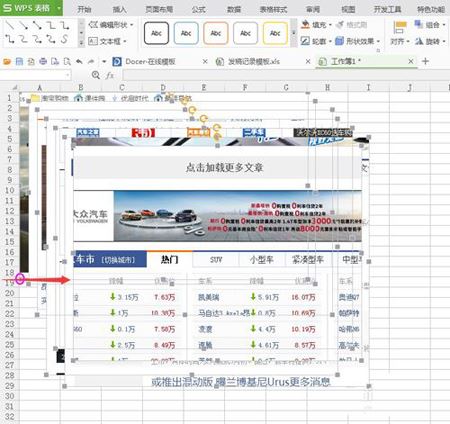This screenshot has height=424, width=450.
Task: Click the Undo arrow icon
Action: tap(79, 62)
